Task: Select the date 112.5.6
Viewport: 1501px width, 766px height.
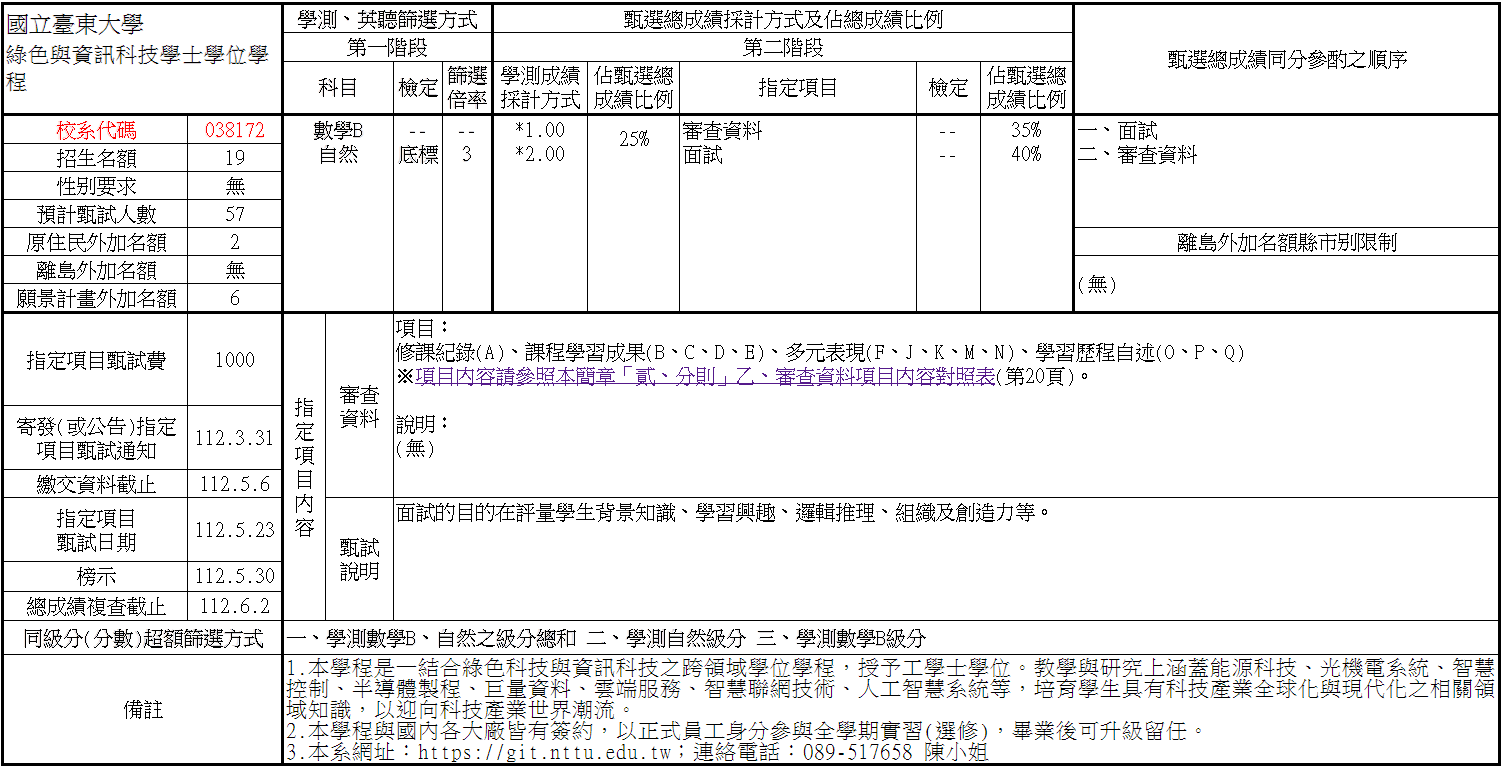Action: [235, 484]
